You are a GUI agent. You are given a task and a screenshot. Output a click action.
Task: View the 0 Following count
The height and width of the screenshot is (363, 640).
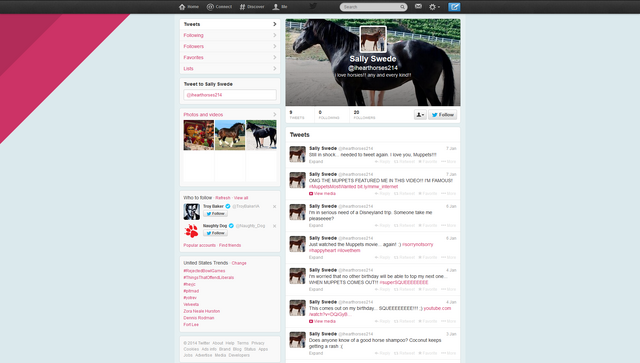pyautogui.click(x=329, y=115)
